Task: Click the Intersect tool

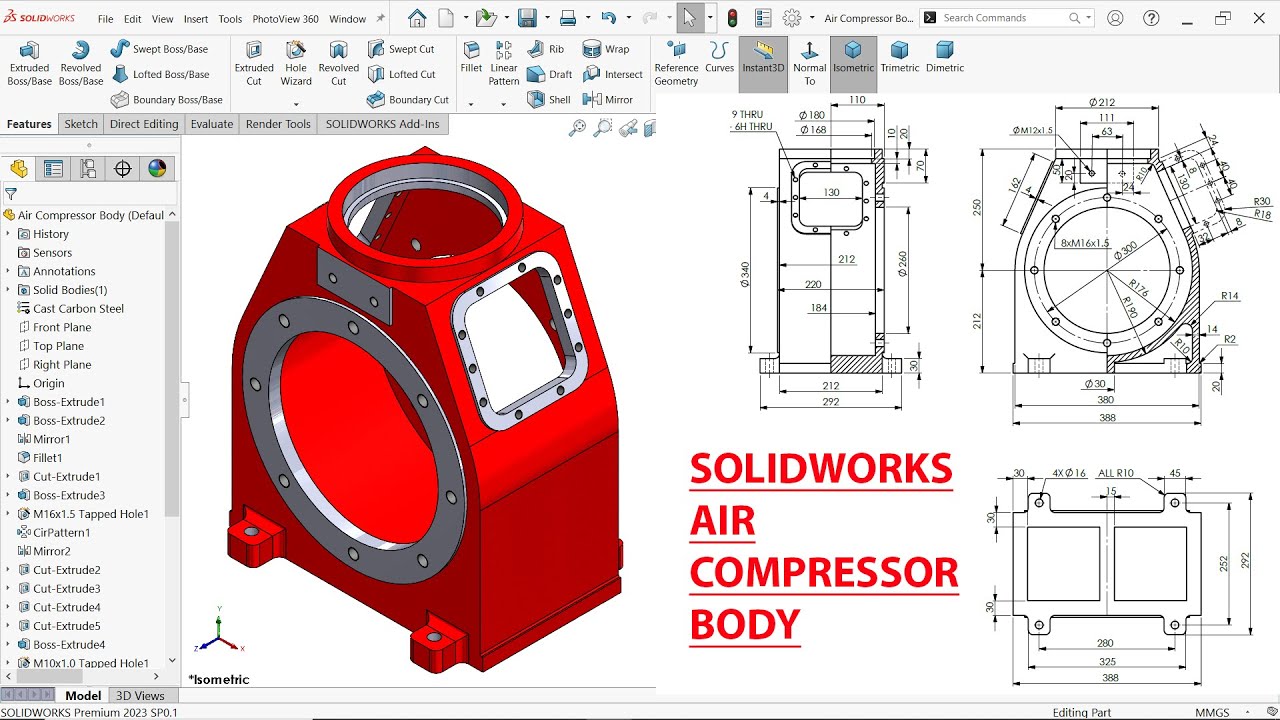Action: click(612, 74)
